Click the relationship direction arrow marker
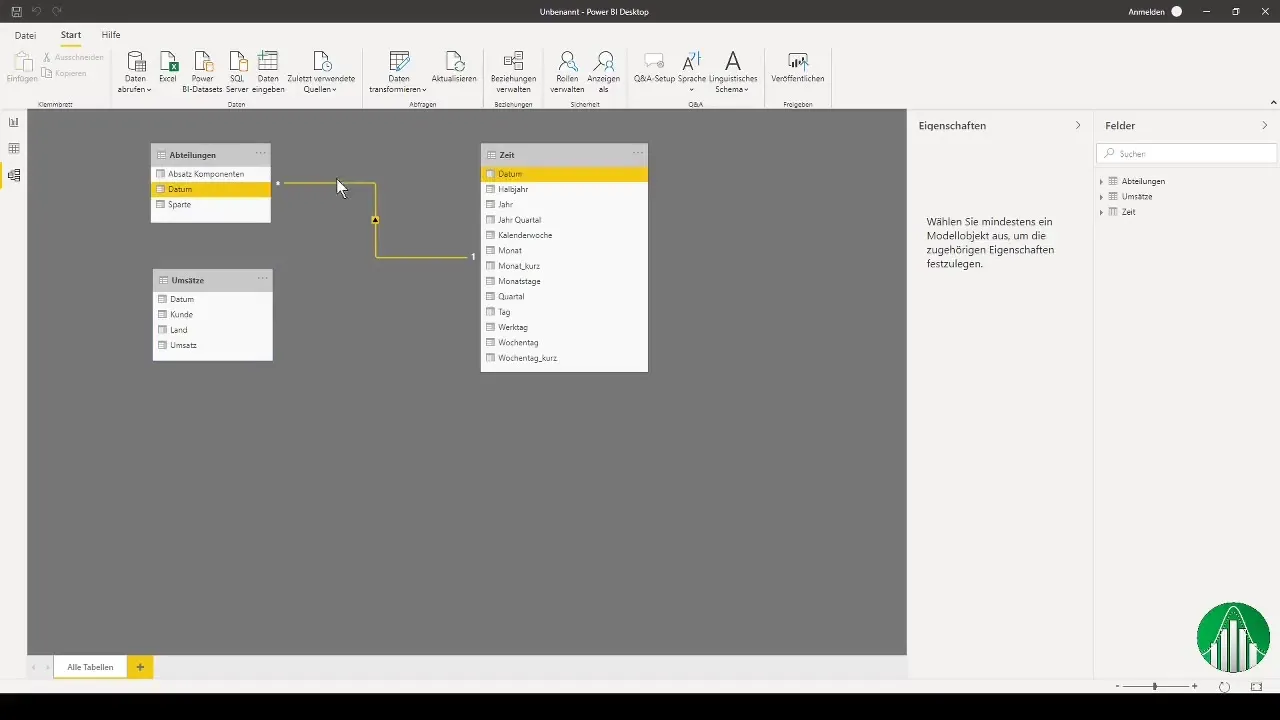This screenshot has height=720, width=1280. click(x=375, y=219)
